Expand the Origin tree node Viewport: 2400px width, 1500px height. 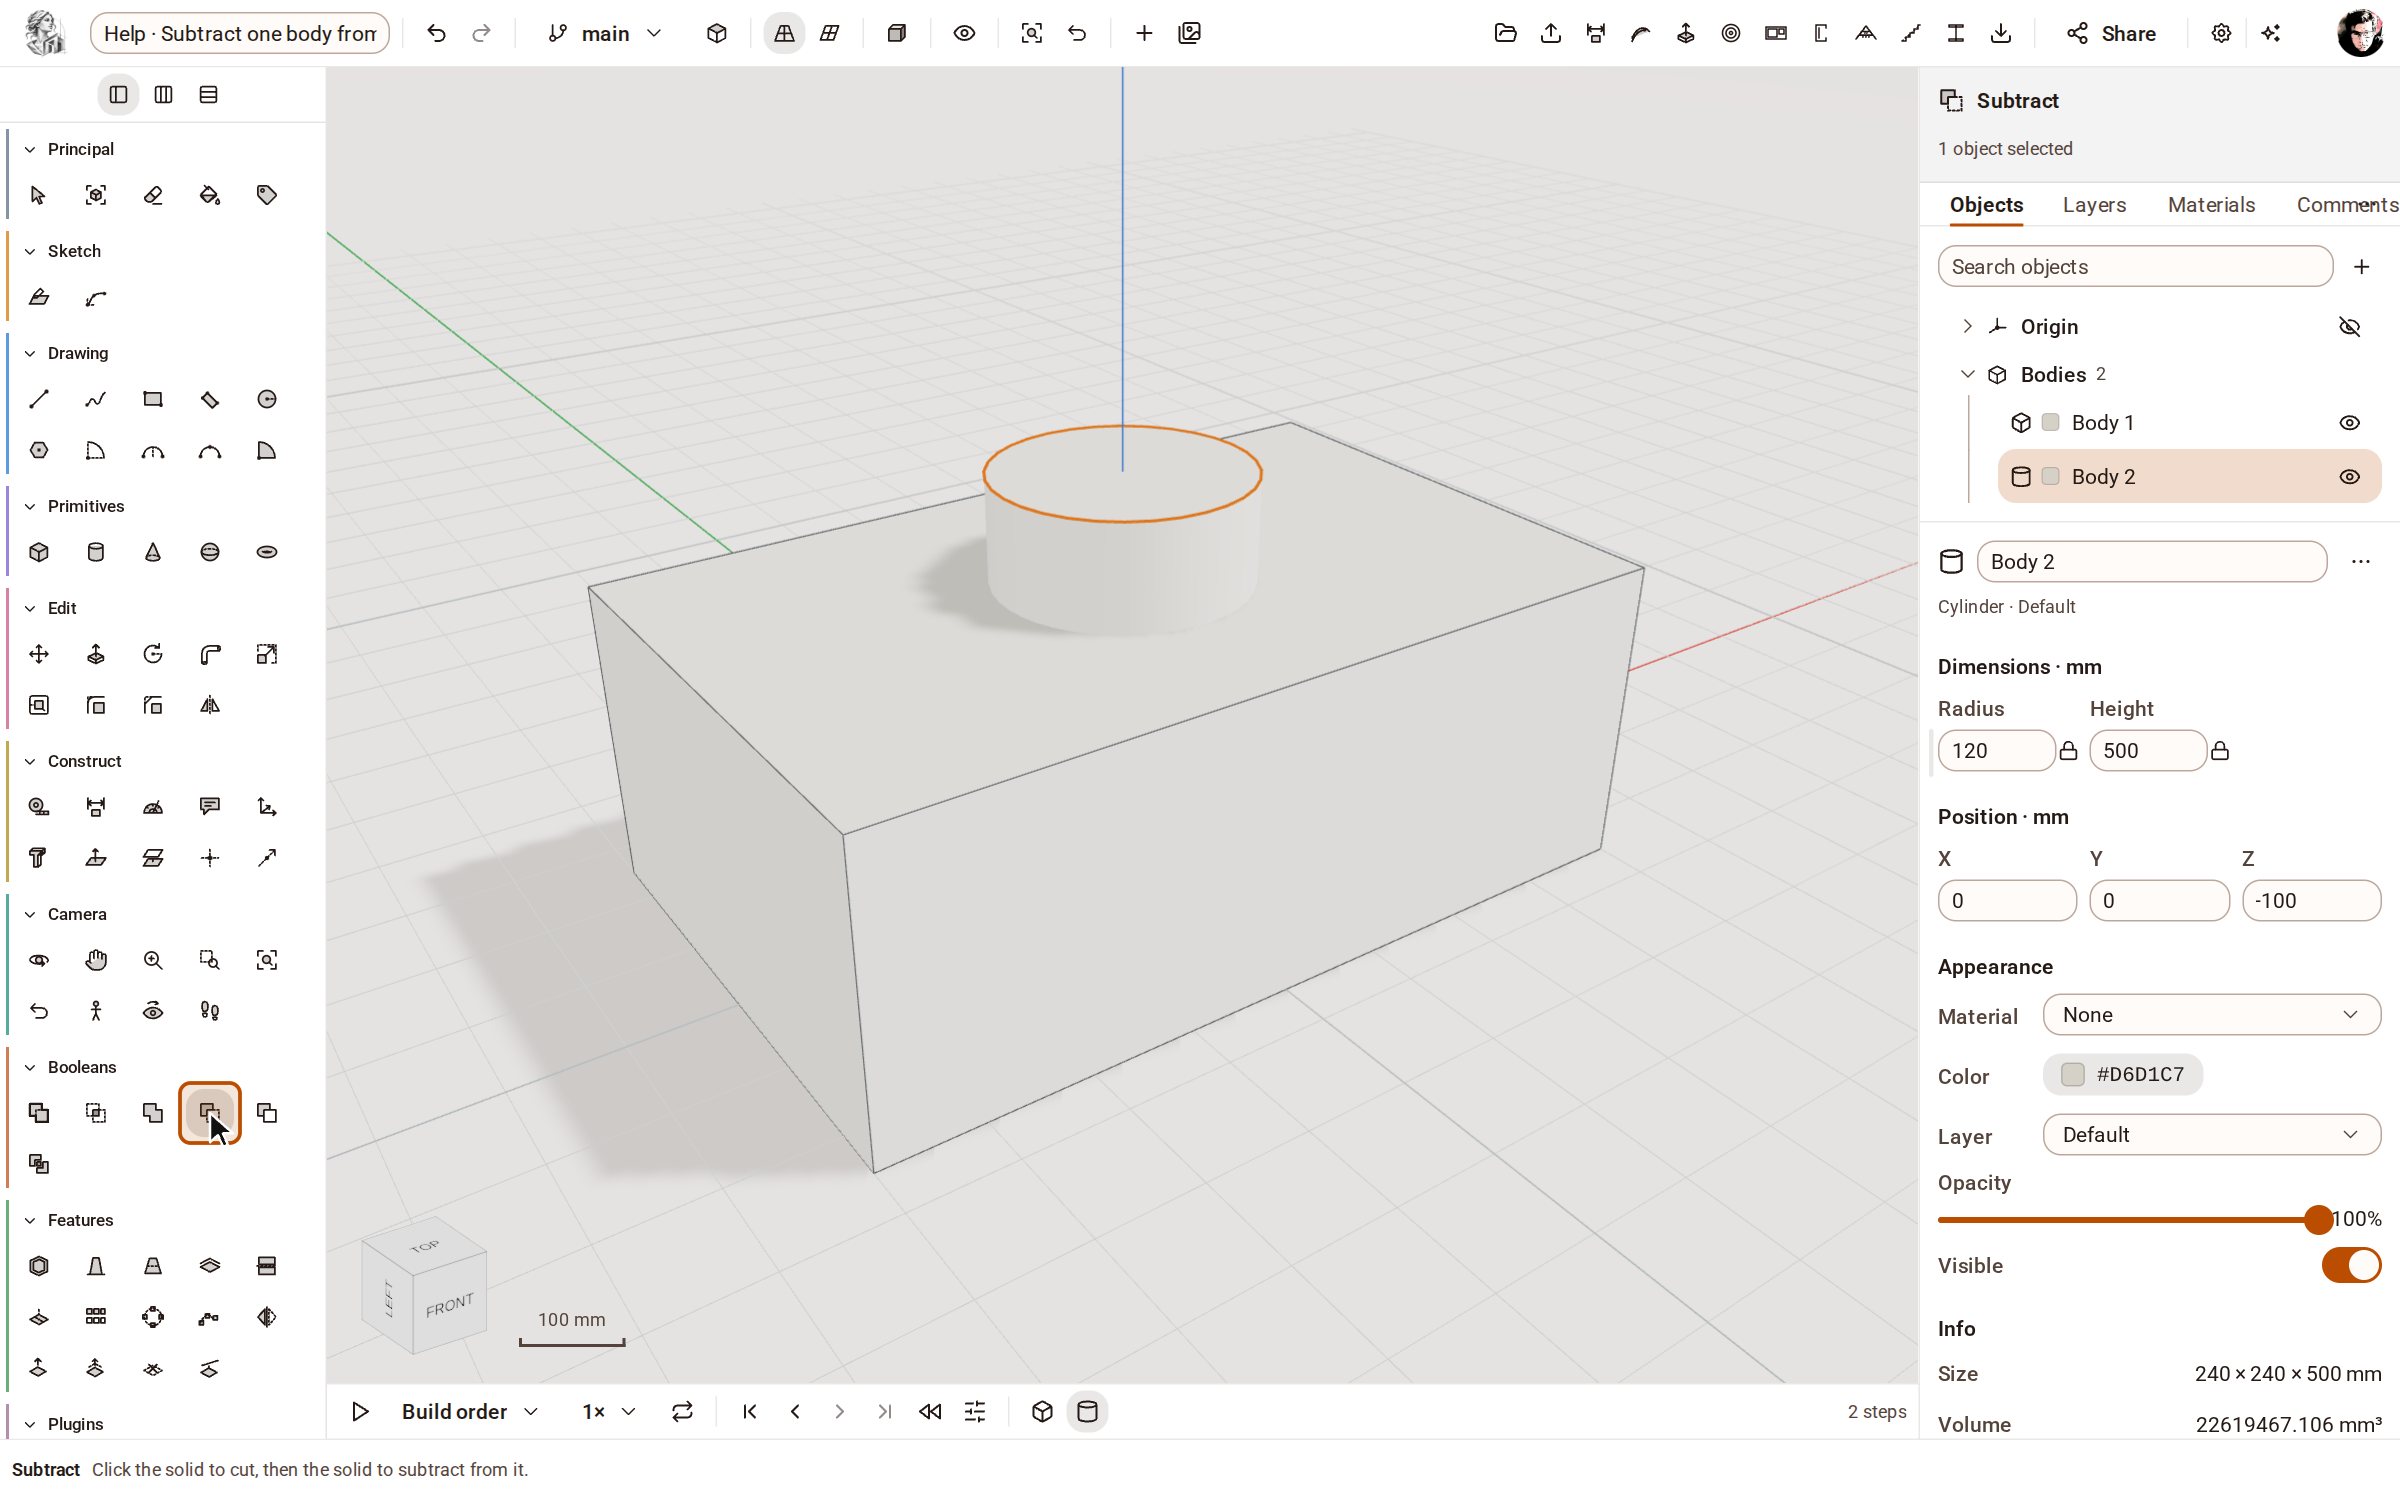1967,327
